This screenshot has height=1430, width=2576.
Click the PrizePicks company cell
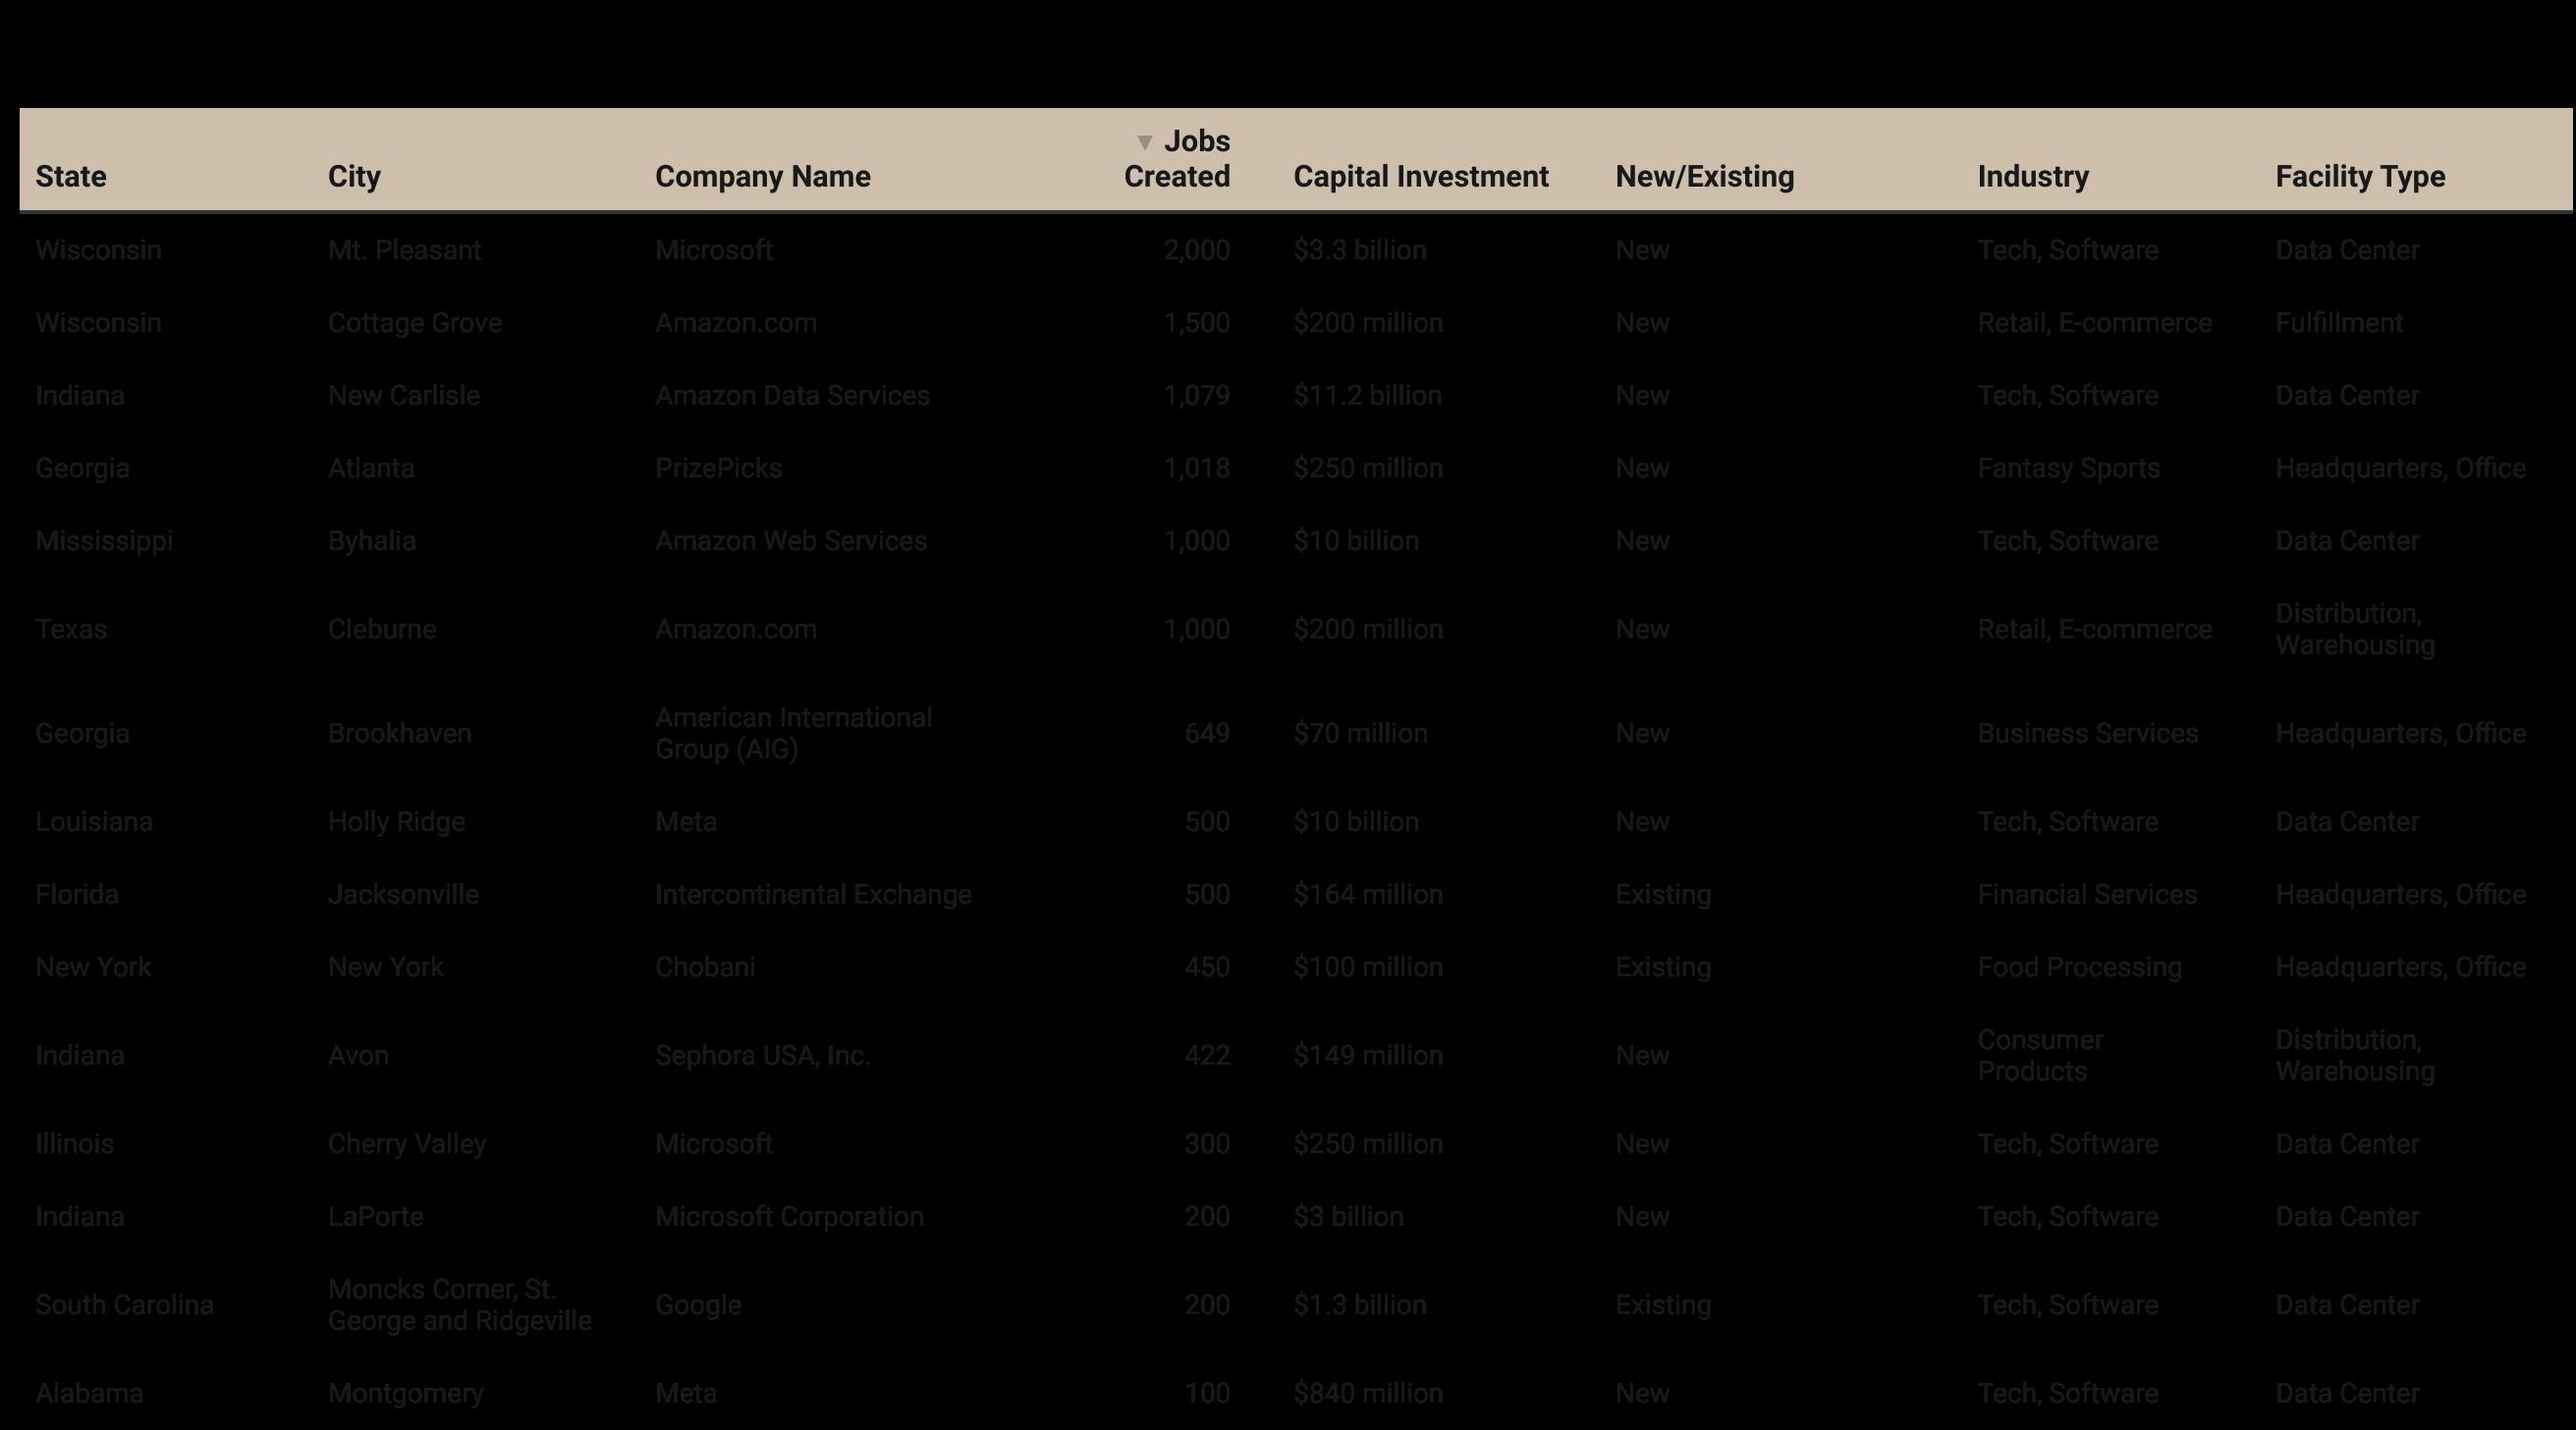pos(718,468)
